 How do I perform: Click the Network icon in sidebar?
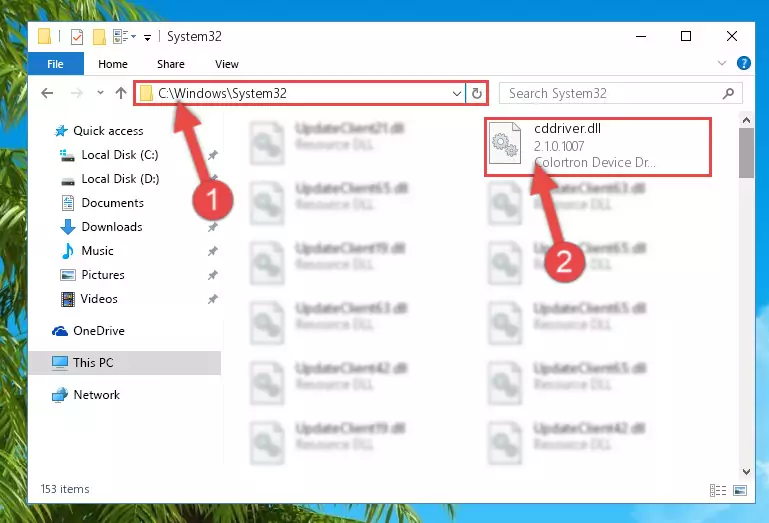(60, 395)
